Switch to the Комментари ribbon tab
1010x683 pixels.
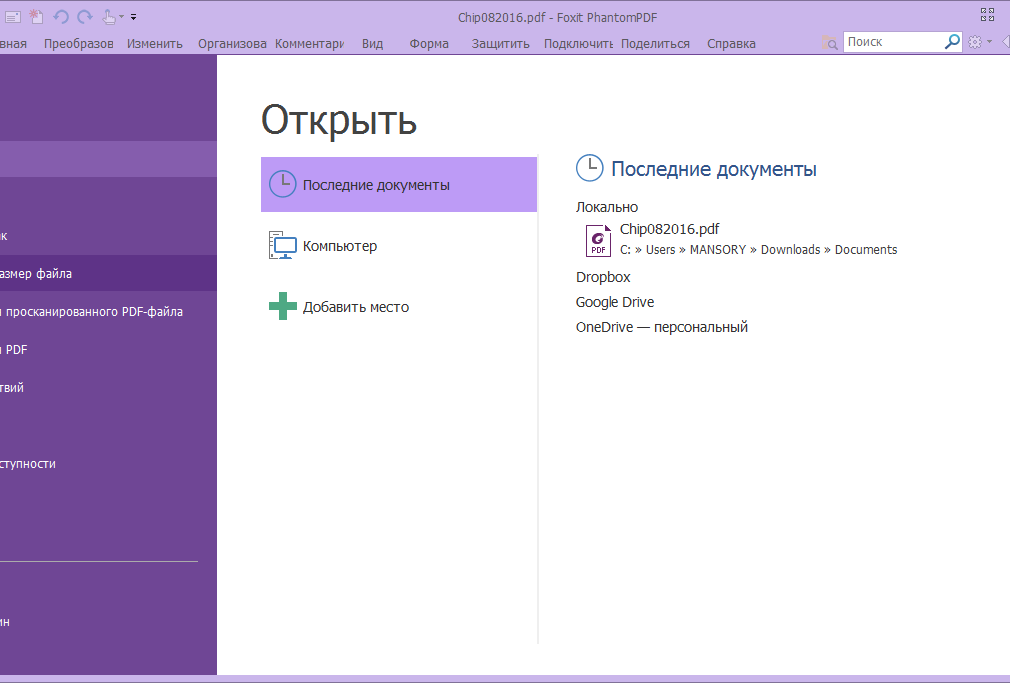(x=309, y=44)
